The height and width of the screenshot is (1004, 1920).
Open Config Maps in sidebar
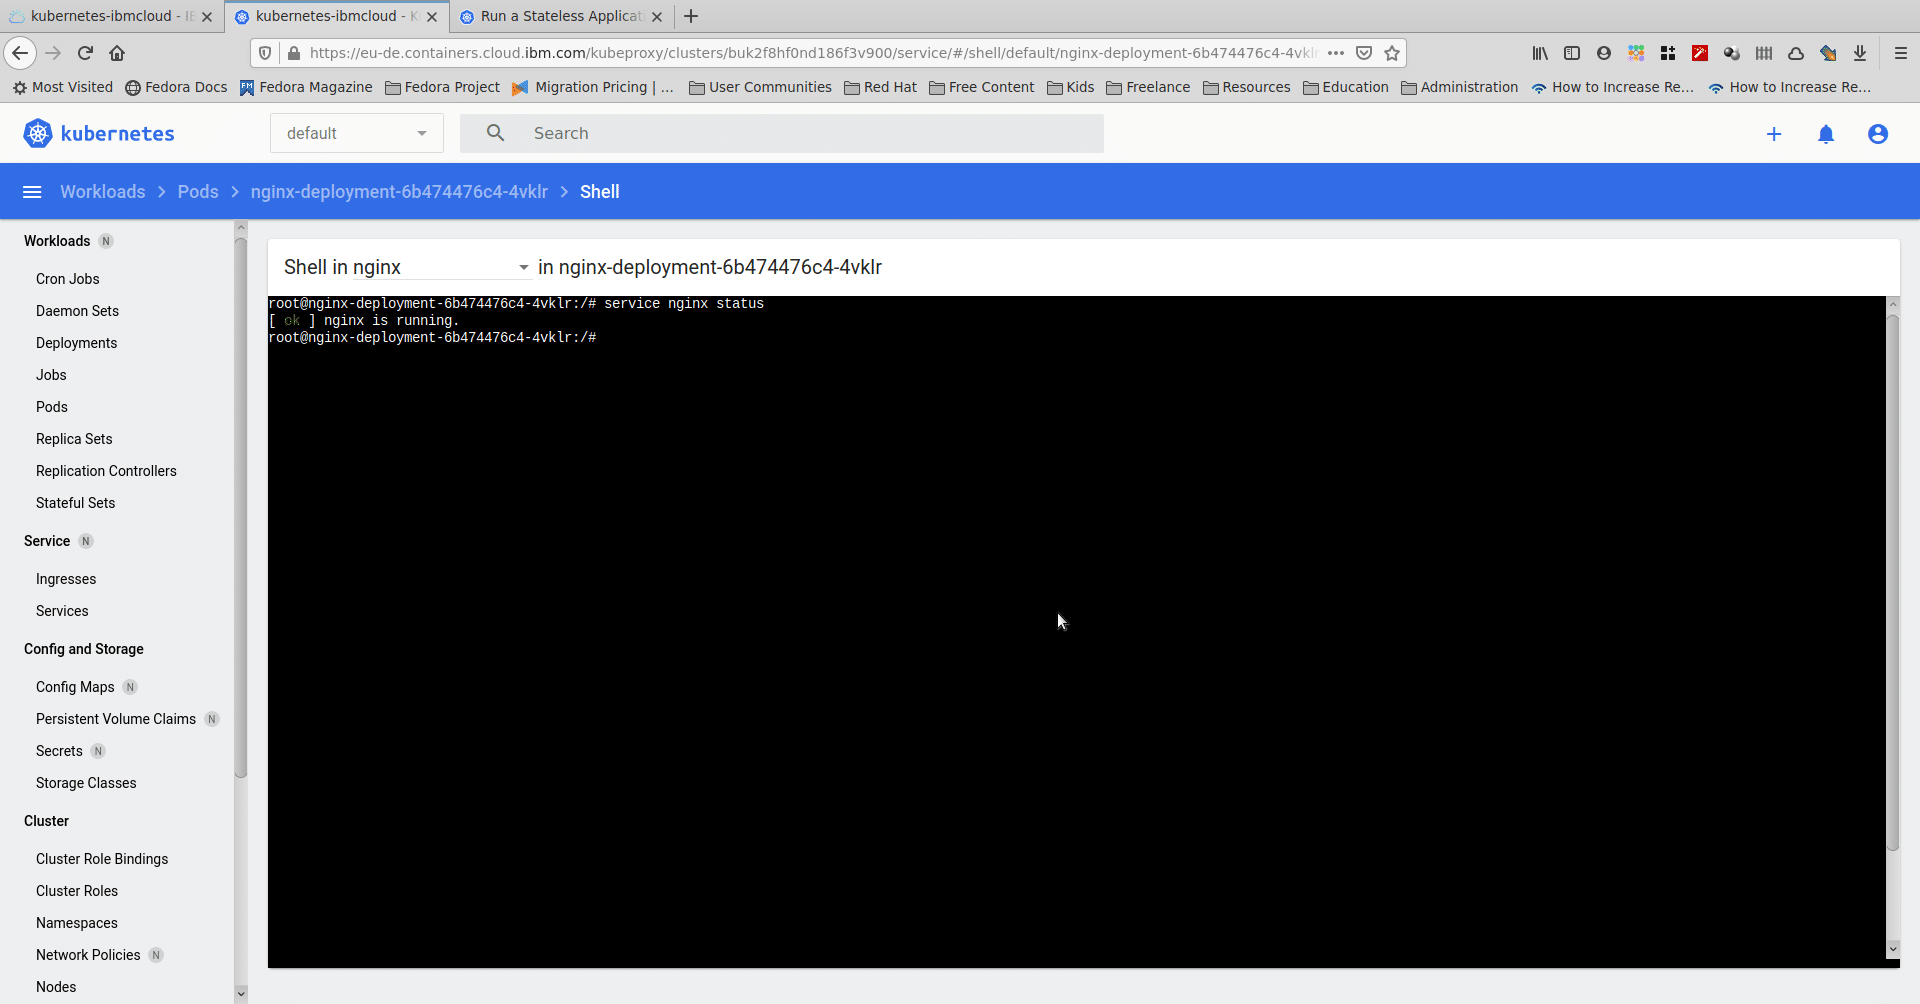75,687
